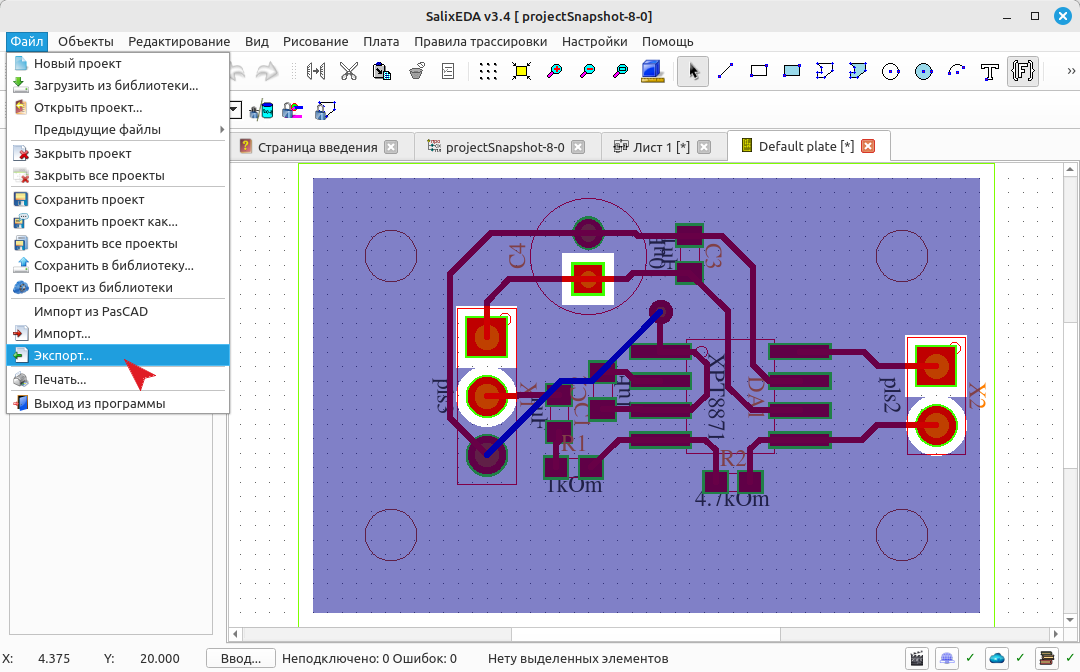Open the dropdown arrow on second toolbar
Viewport: 1080px width, 672px height.
pyautogui.click(x=235, y=110)
